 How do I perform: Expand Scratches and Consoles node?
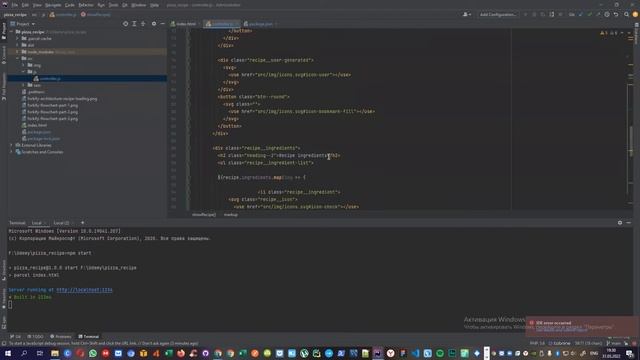coord(12,152)
